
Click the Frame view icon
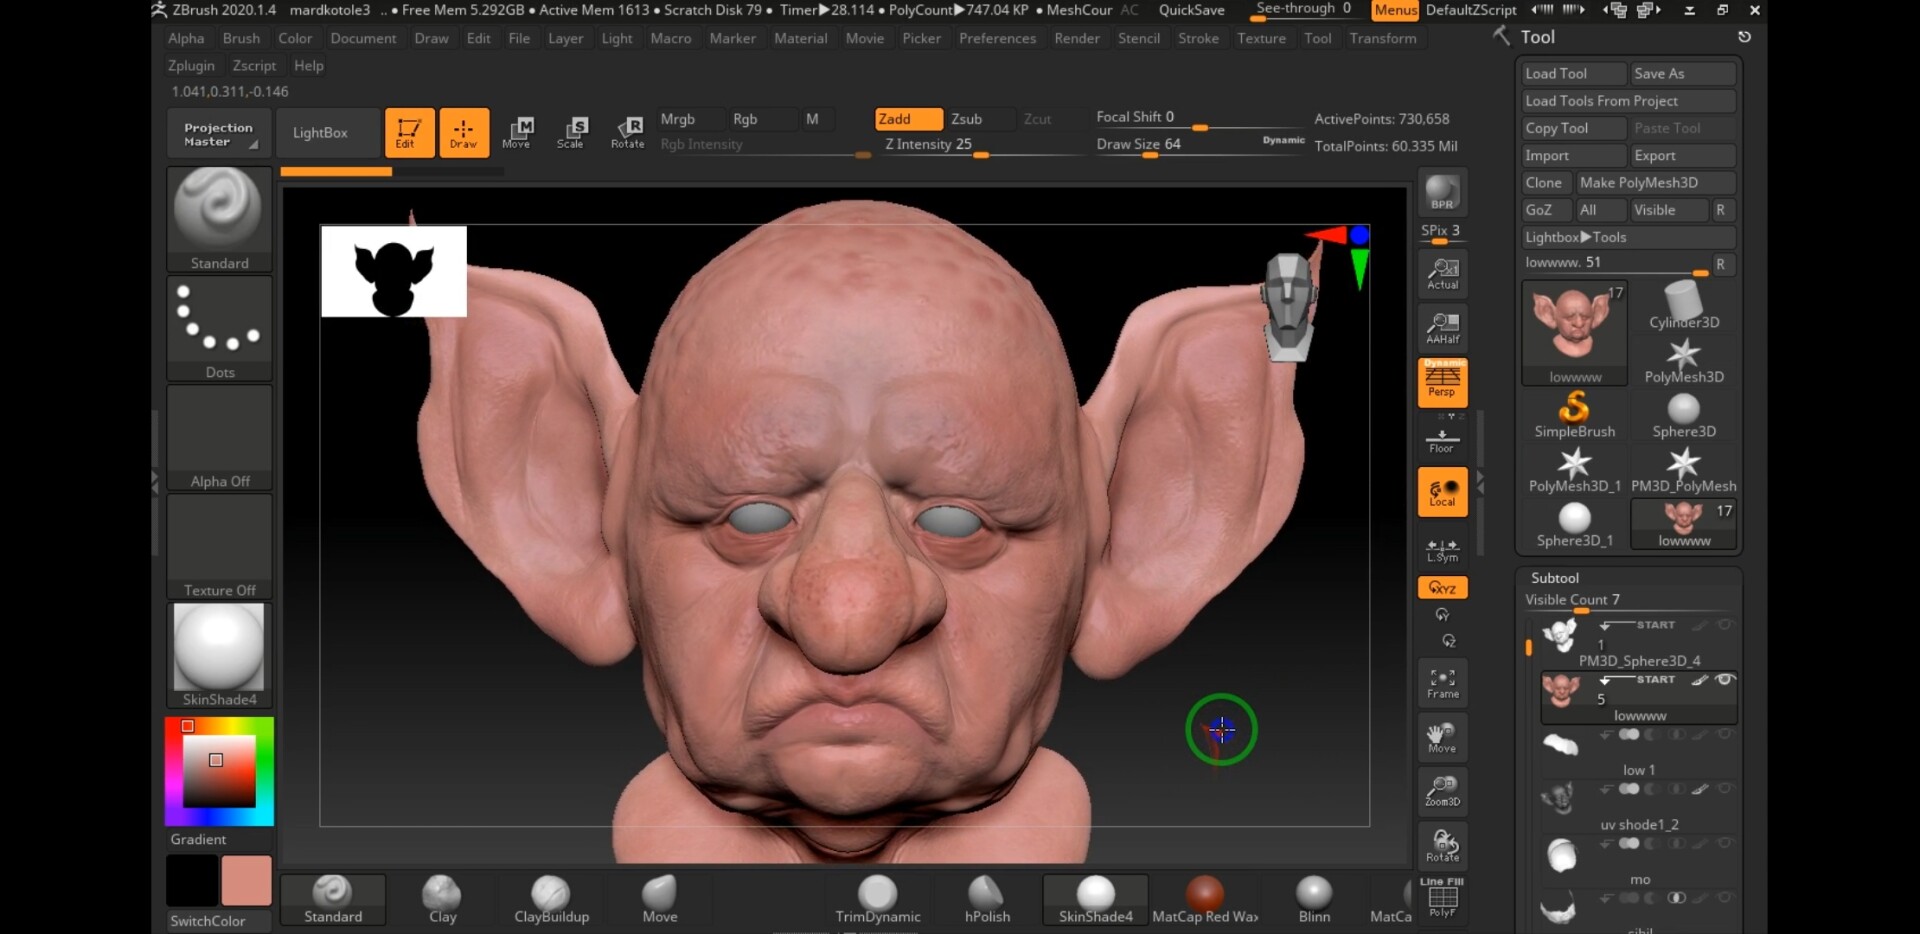(1442, 683)
